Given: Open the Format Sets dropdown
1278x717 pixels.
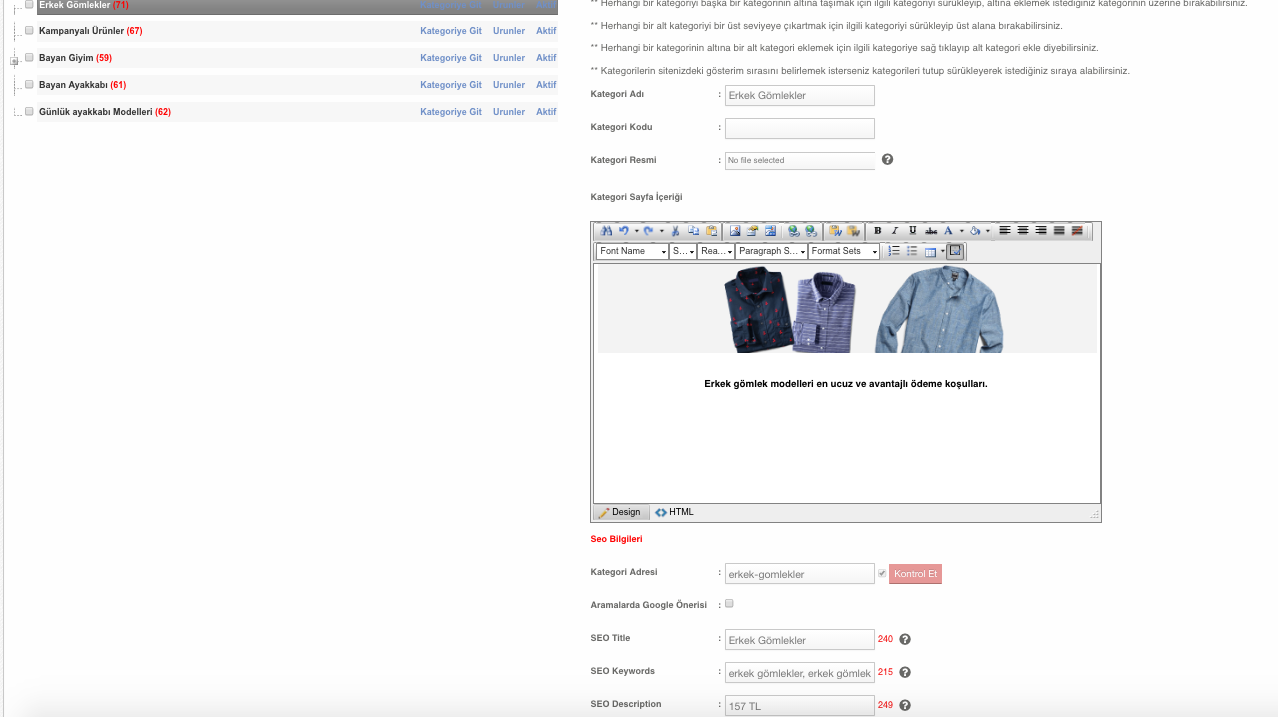Looking at the screenshot, I should (x=843, y=251).
